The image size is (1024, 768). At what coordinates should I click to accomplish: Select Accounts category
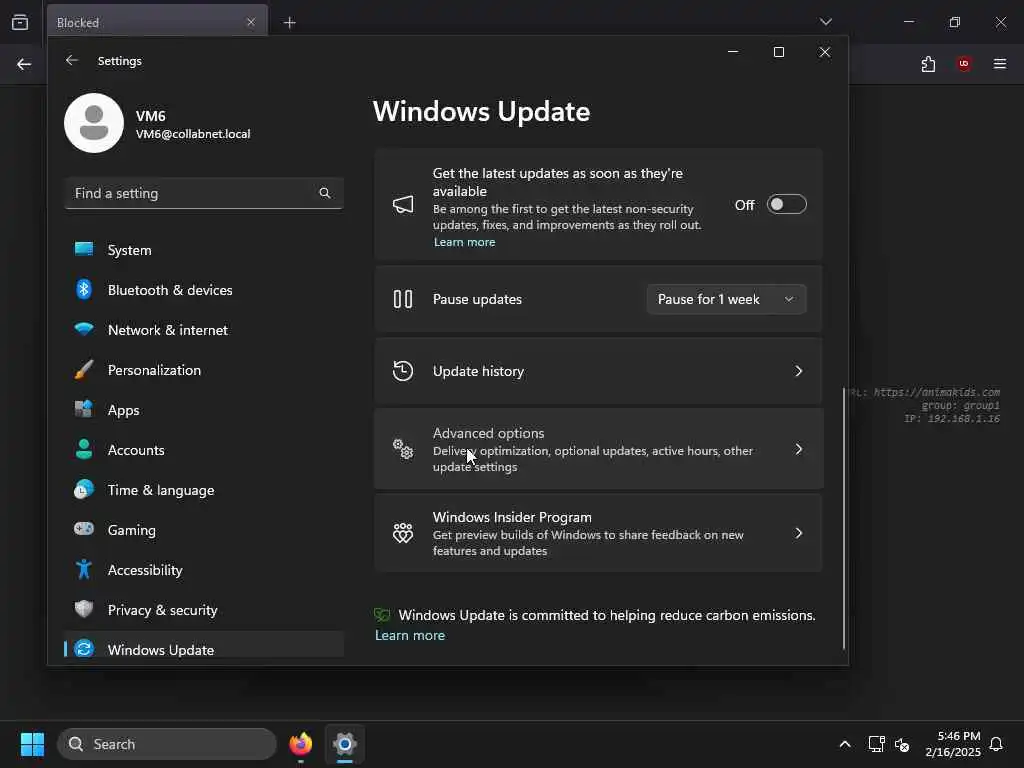204,450
